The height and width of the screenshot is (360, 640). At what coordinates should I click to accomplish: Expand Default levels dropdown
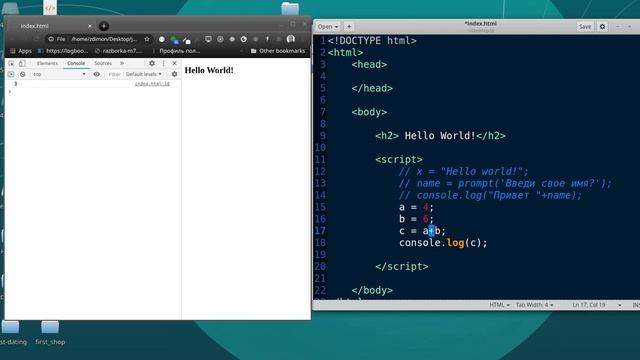(144, 74)
